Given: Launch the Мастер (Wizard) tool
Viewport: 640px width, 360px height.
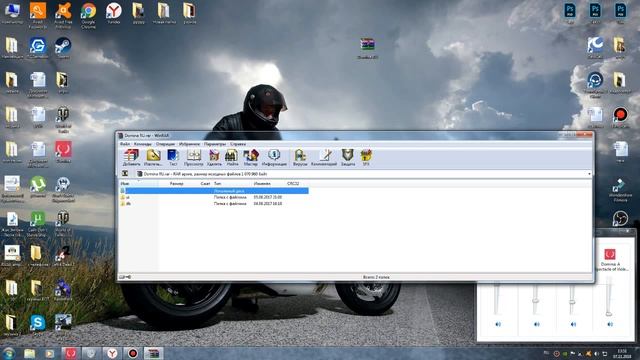Looking at the screenshot, I should click(251, 157).
